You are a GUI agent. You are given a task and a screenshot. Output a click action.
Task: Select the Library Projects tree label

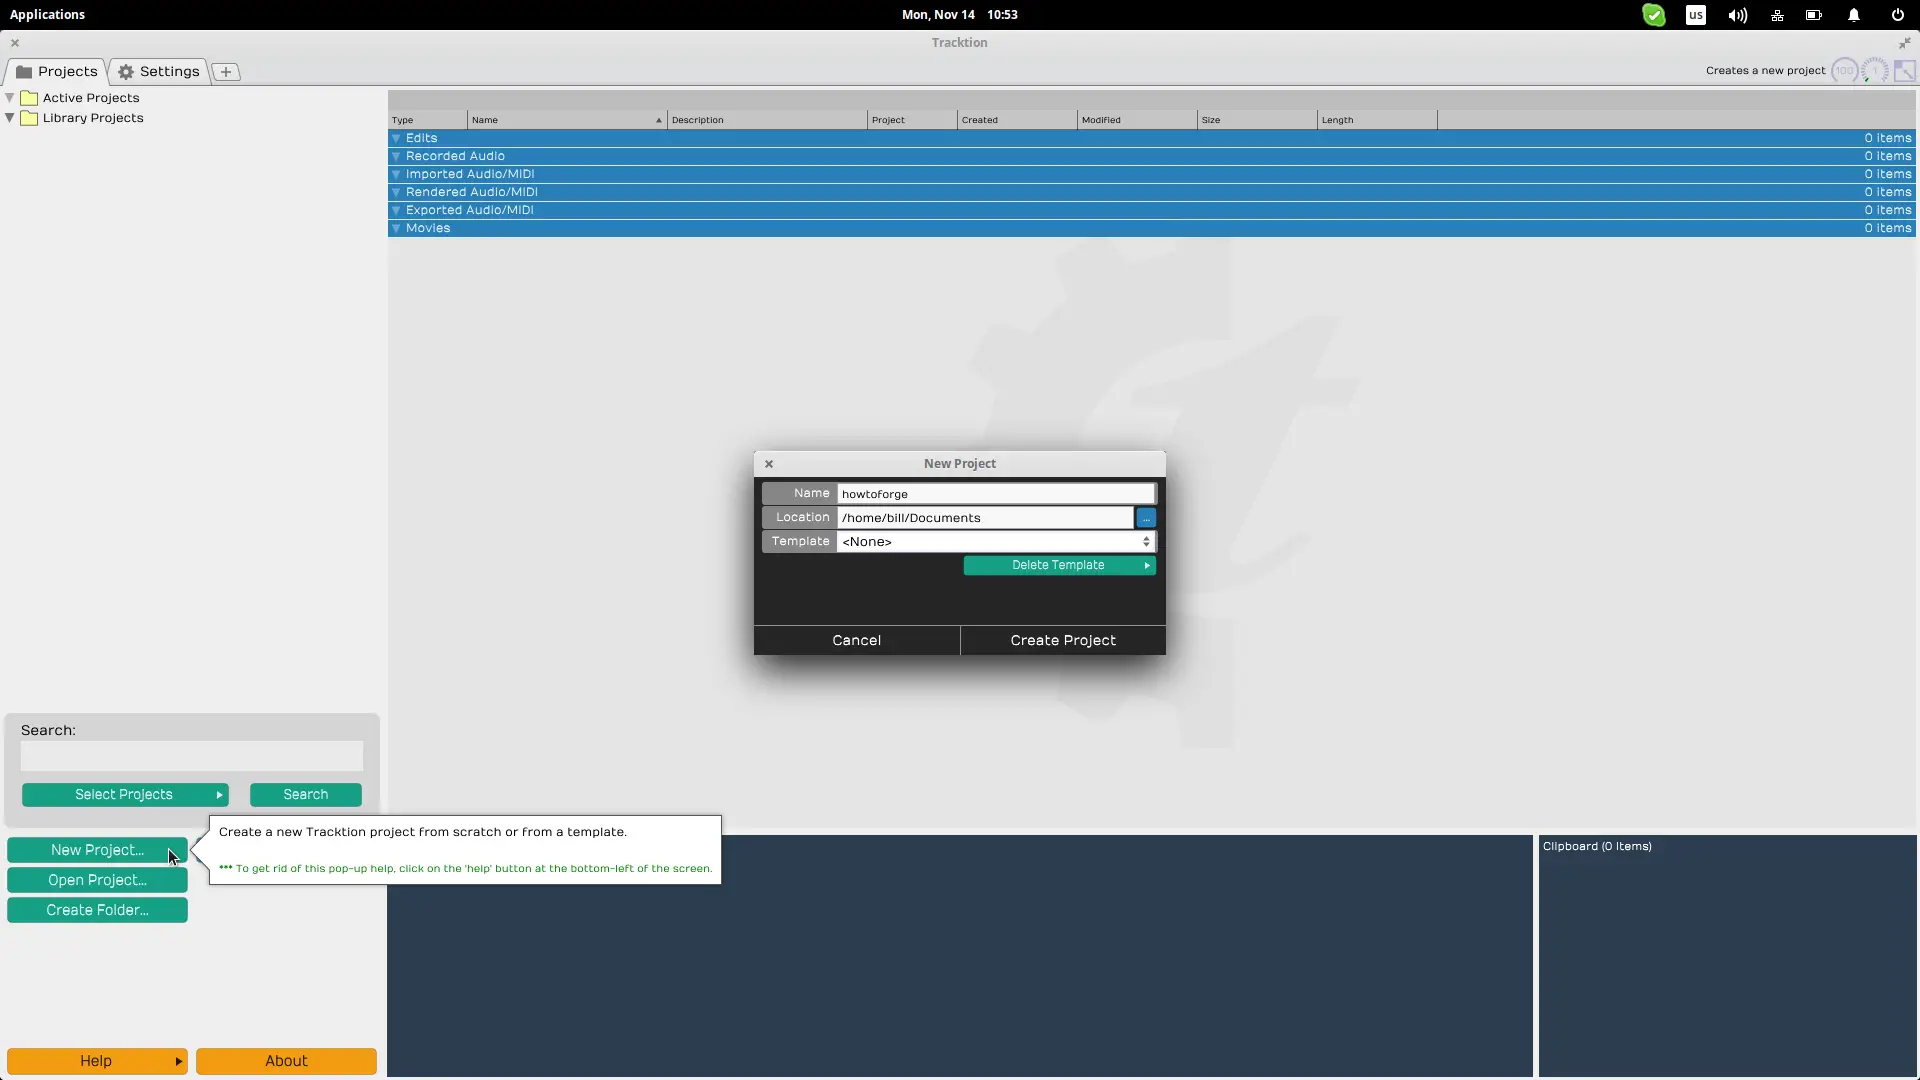[x=93, y=118]
